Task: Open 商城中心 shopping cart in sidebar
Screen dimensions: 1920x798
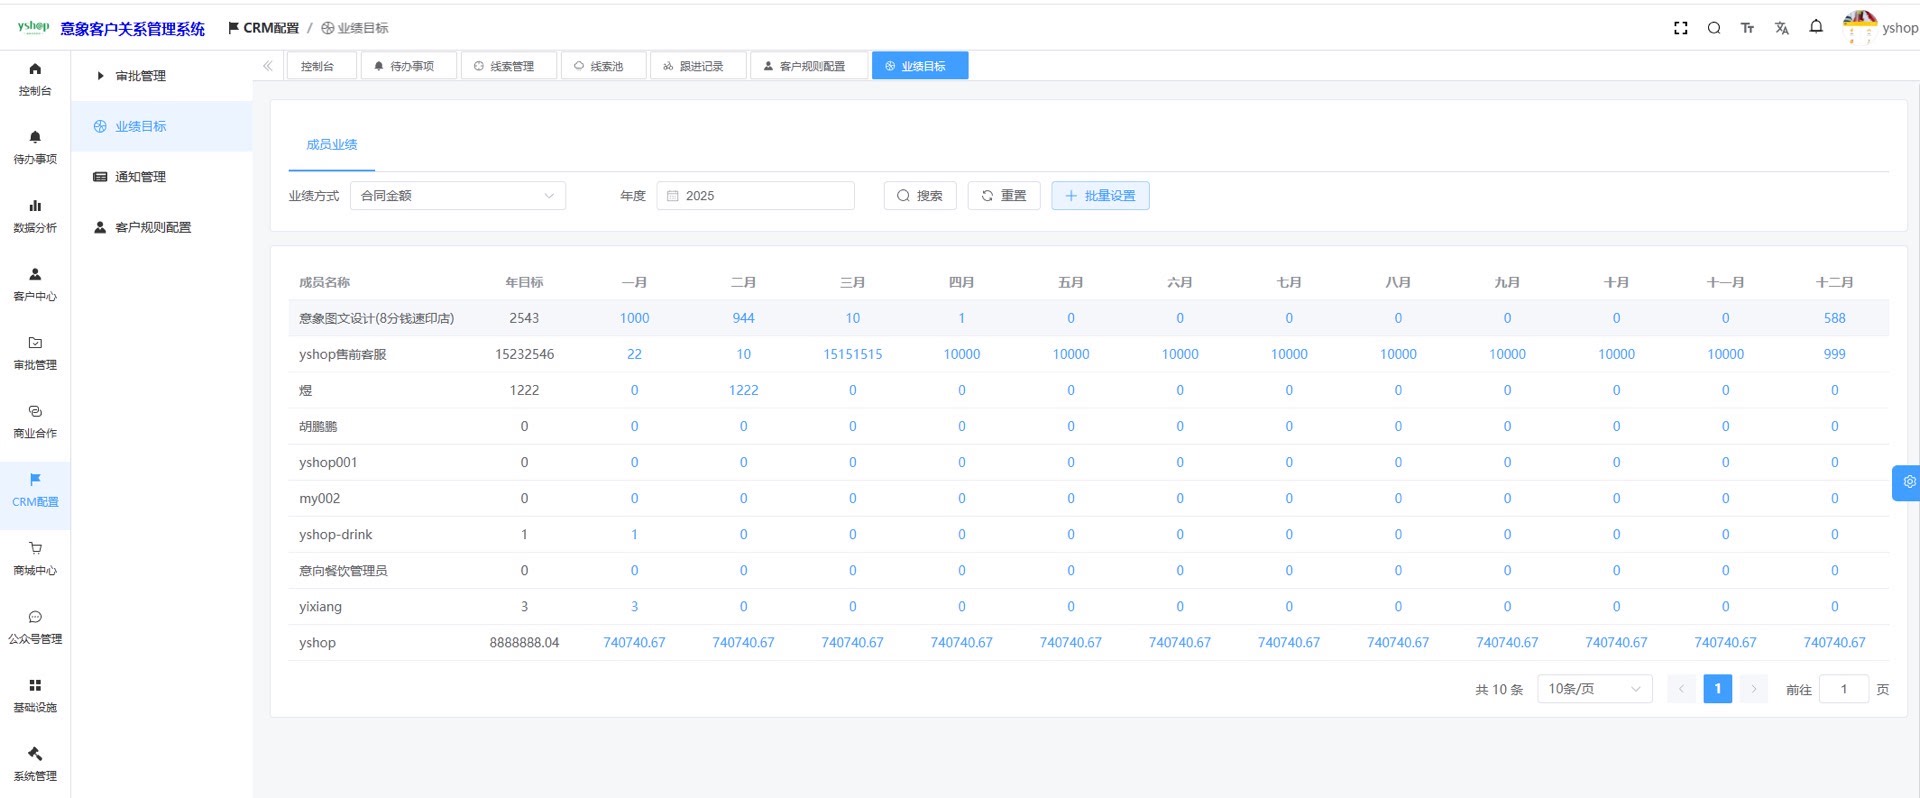Action: click(x=35, y=558)
